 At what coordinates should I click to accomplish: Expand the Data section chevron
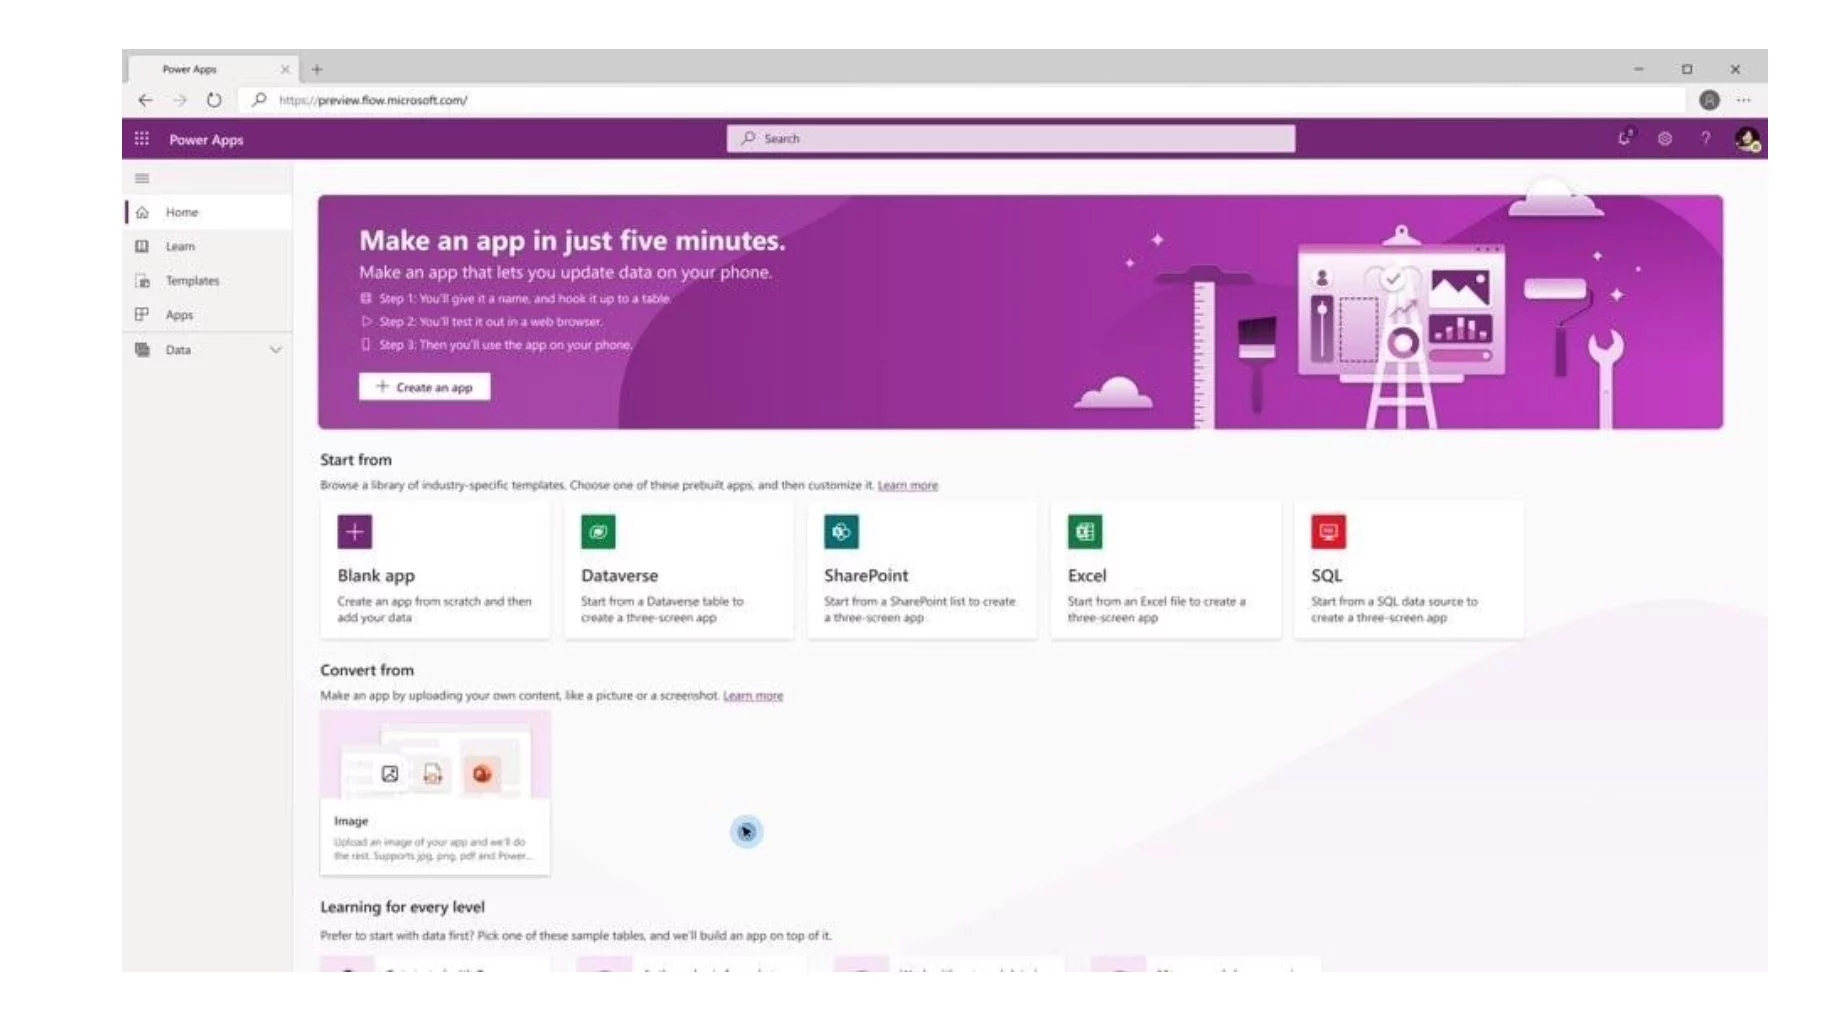tap(276, 350)
